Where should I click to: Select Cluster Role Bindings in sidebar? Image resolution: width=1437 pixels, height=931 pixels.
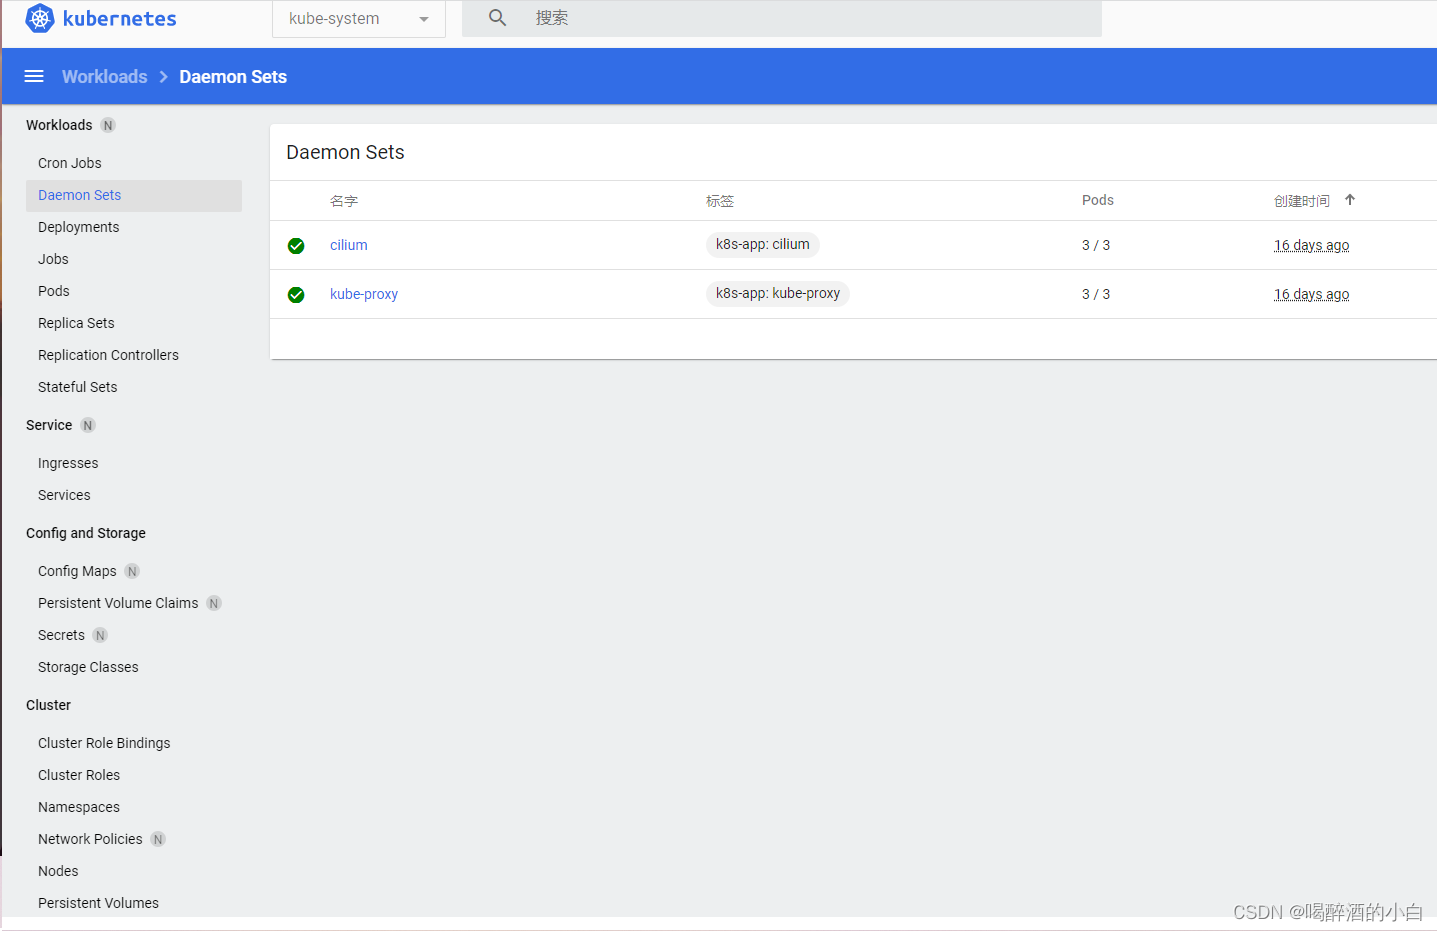point(104,743)
